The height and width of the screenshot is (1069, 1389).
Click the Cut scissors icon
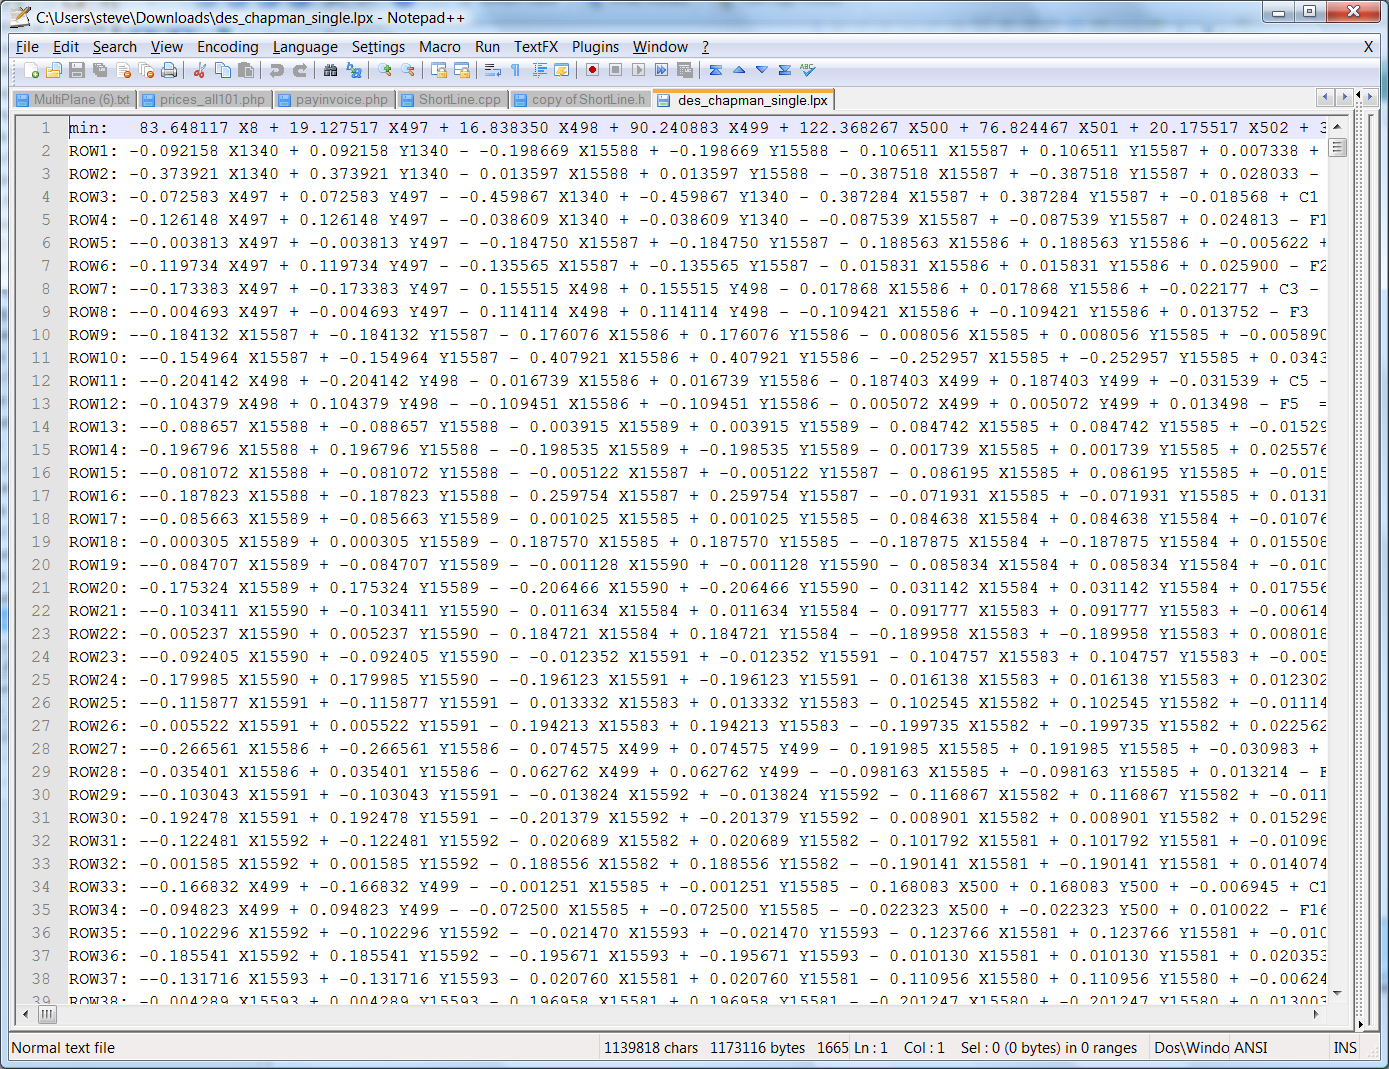200,70
